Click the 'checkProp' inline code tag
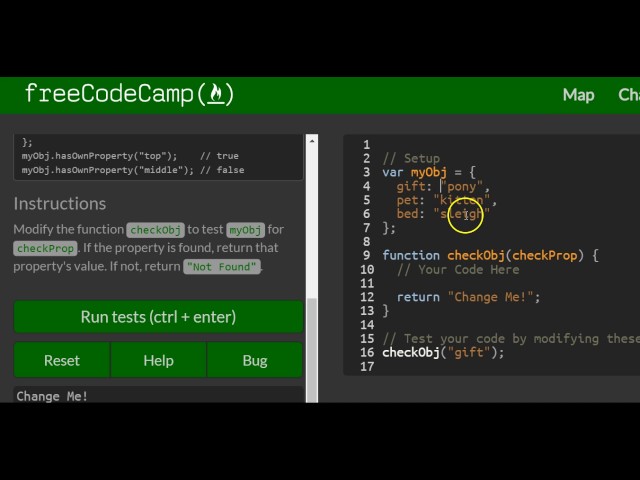 [45, 248]
